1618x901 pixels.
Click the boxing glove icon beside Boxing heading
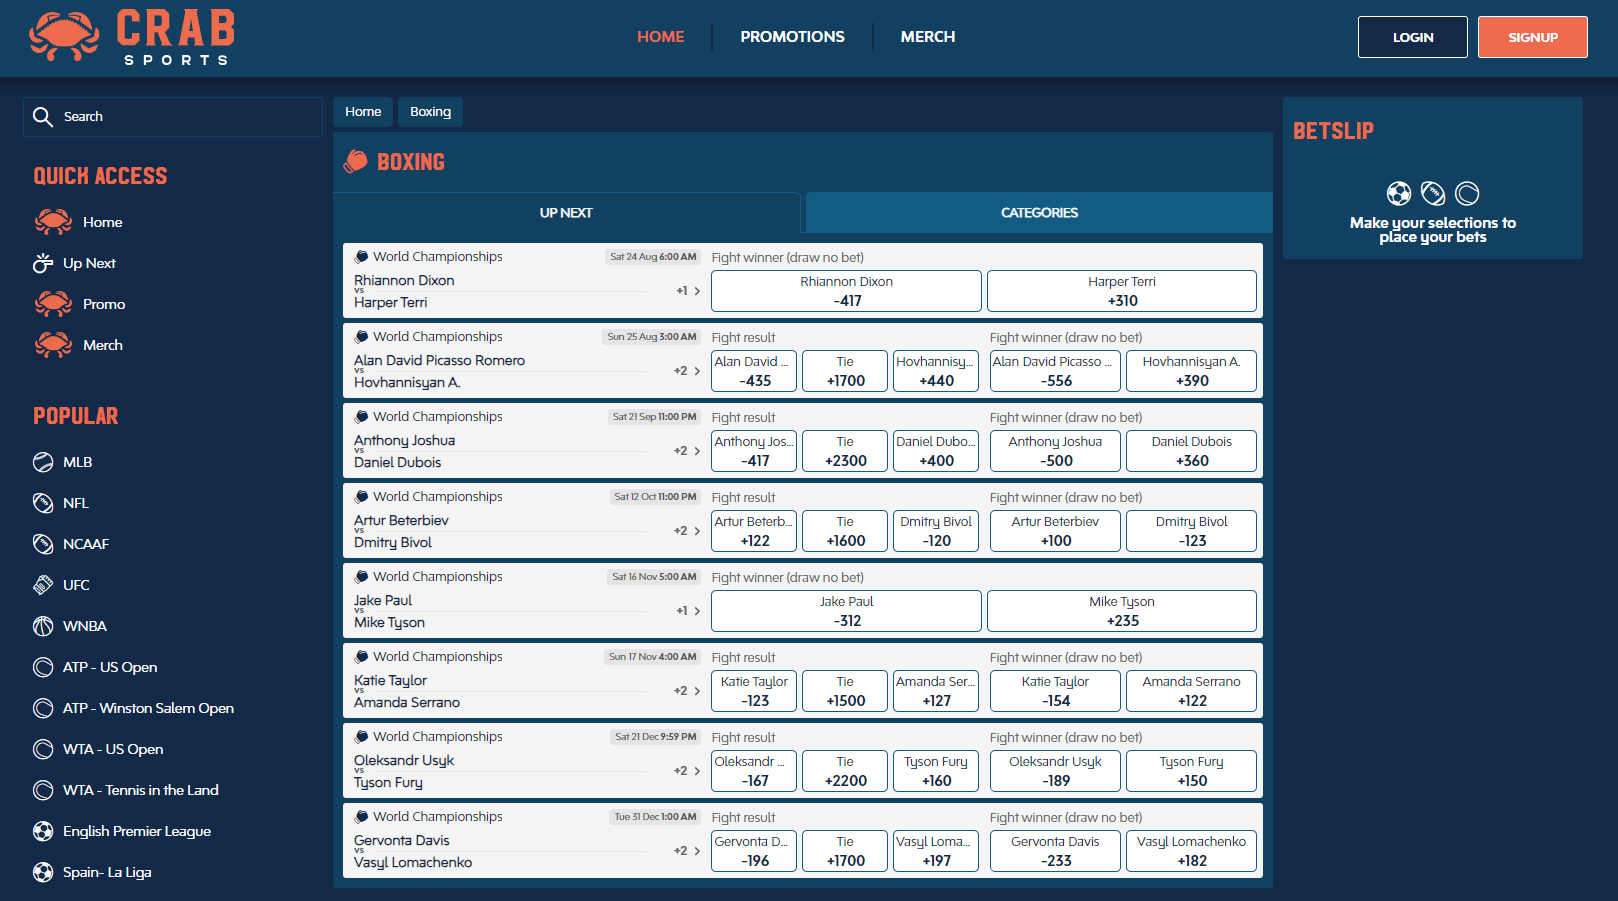coord(355,162)
